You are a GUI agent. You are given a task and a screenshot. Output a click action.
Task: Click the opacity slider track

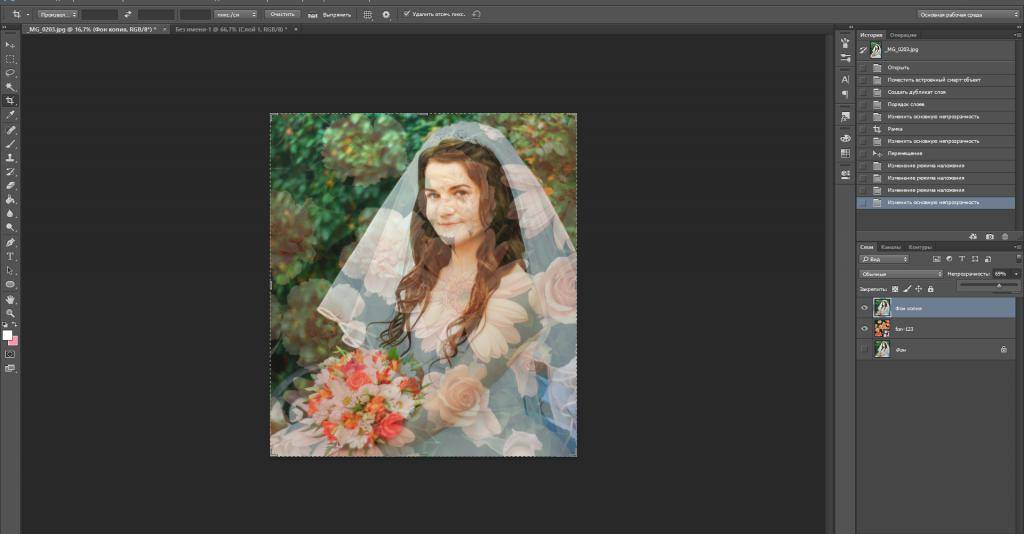pyautogui.click(x=988, y=286)
